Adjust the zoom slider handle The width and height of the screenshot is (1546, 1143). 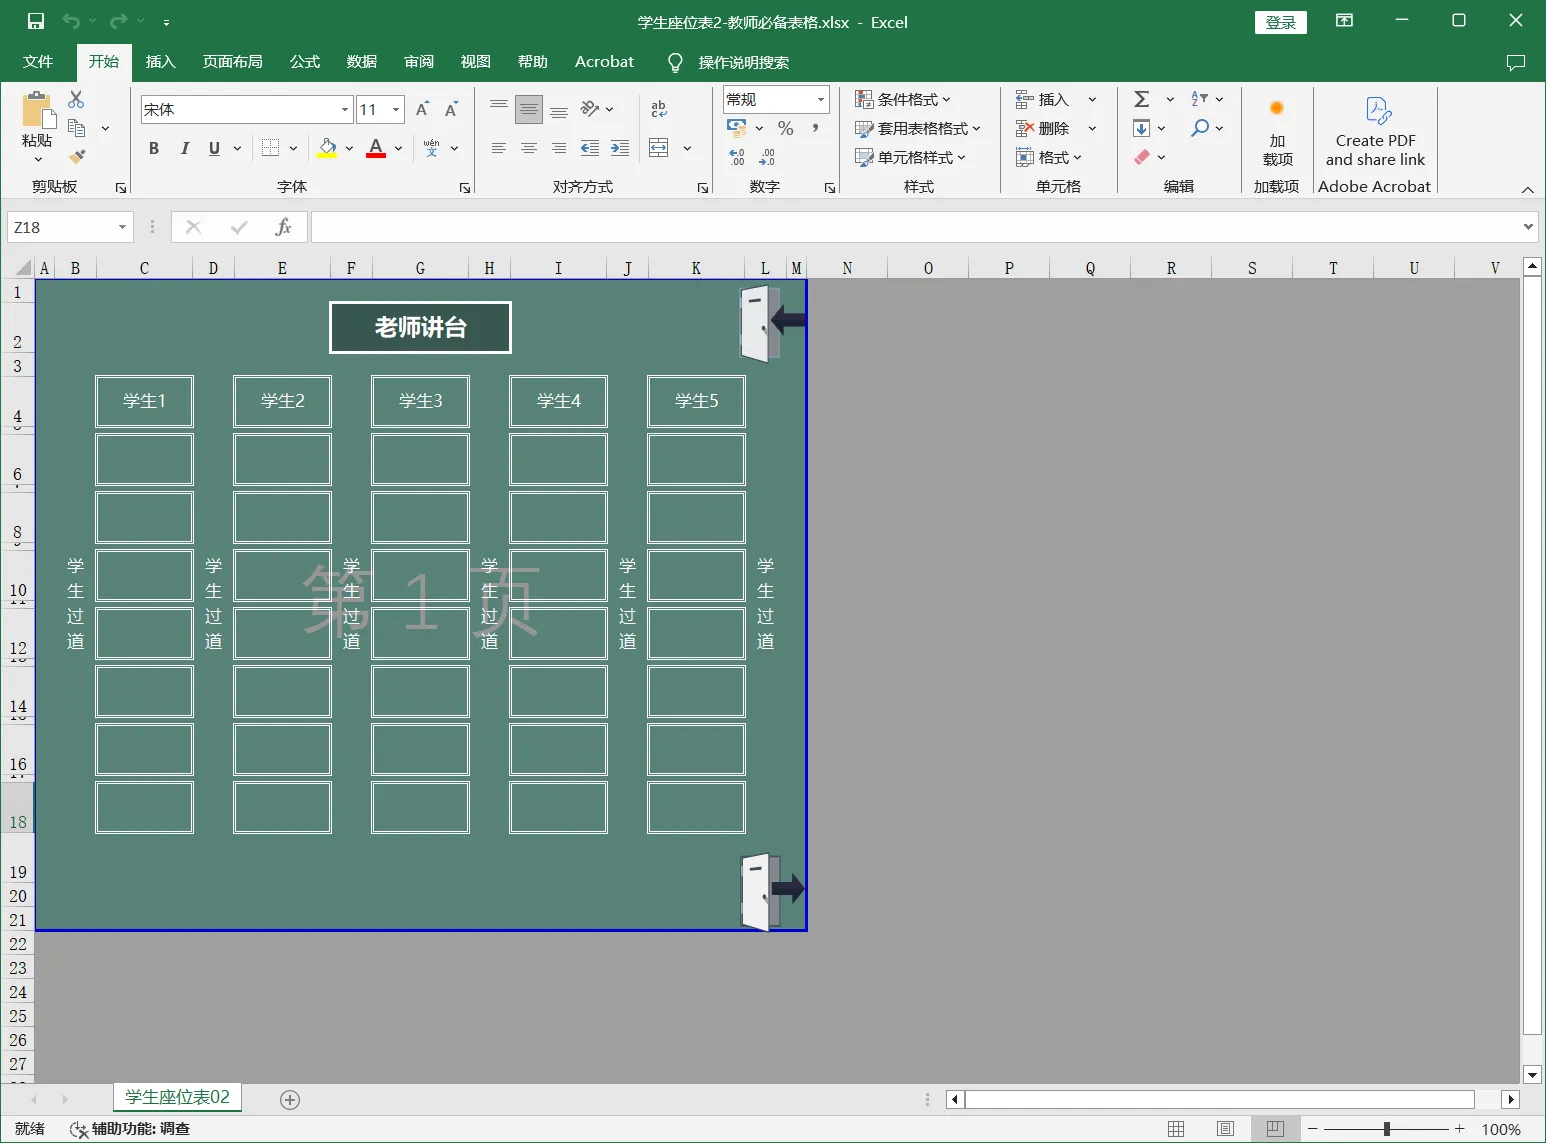click(1386, 1129)
